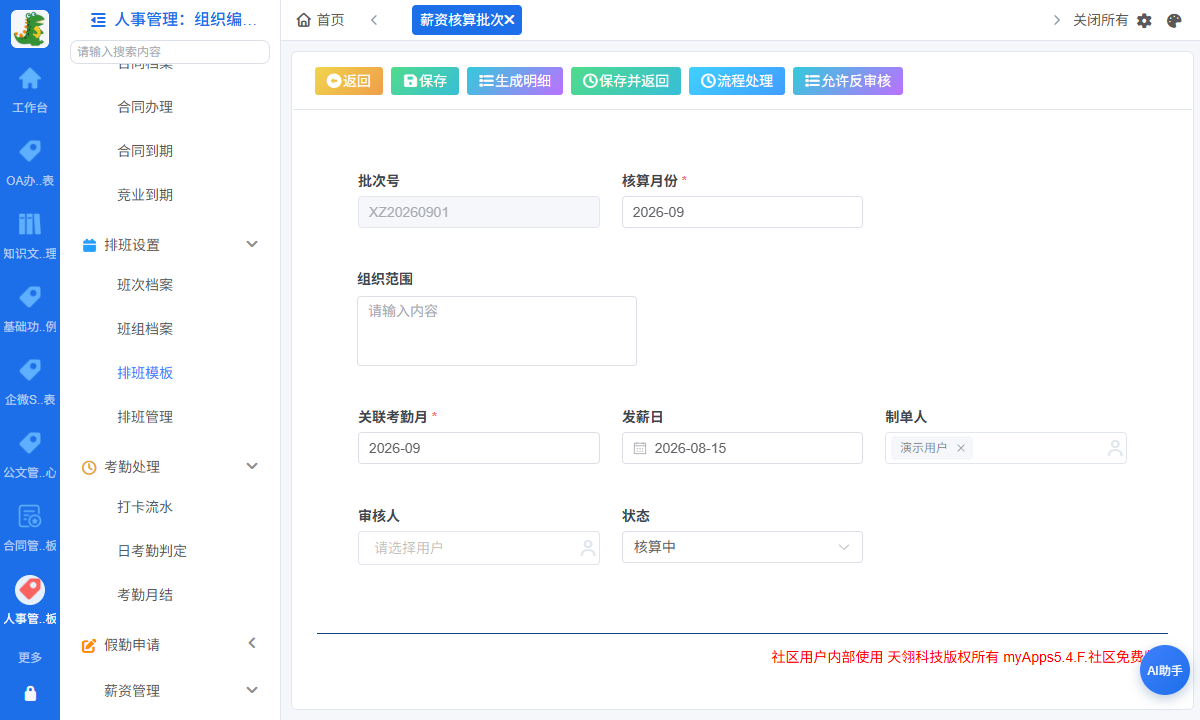Open the 基础功..例 sidebar icon
Screen dimensions: 1200x720
(30, 297)
